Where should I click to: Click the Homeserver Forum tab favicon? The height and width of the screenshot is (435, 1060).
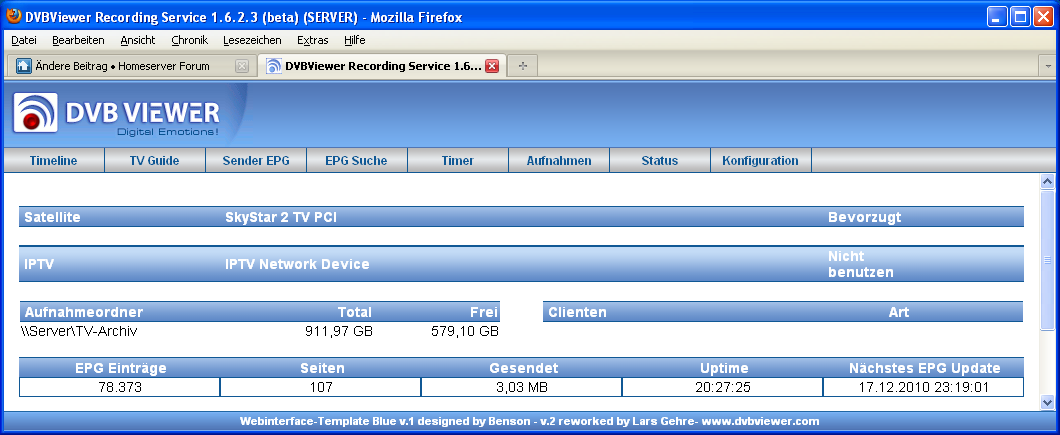pos(24,66)
